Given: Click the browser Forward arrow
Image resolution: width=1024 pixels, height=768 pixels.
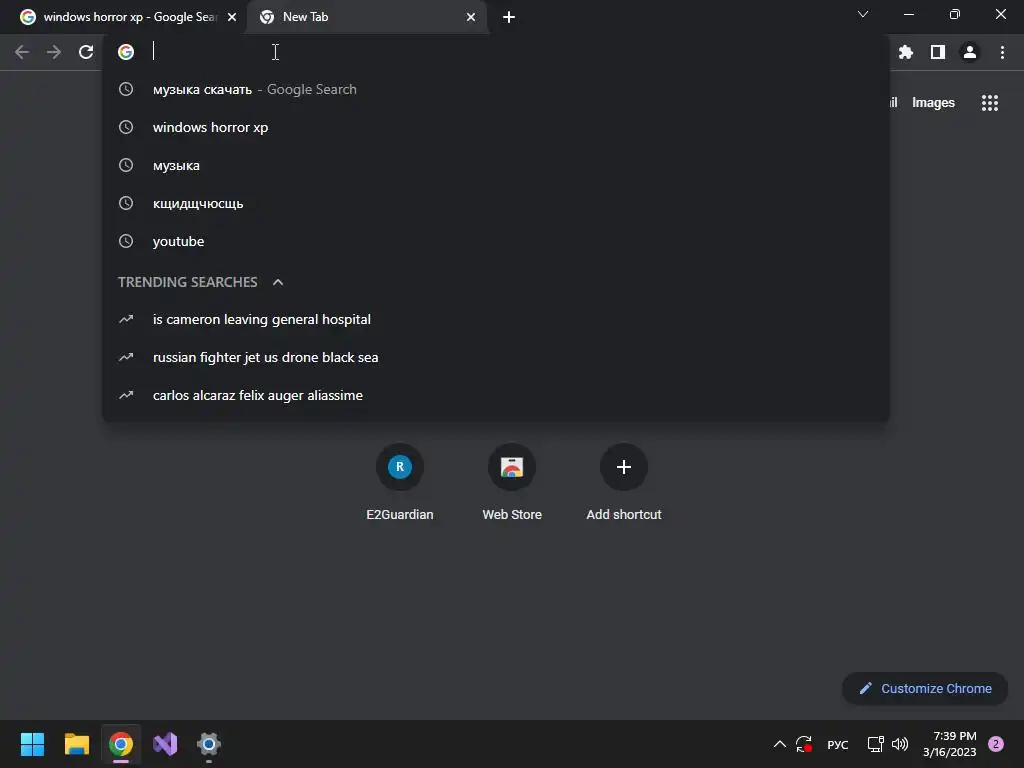Looking at the screenshot, I should [54, 52].
